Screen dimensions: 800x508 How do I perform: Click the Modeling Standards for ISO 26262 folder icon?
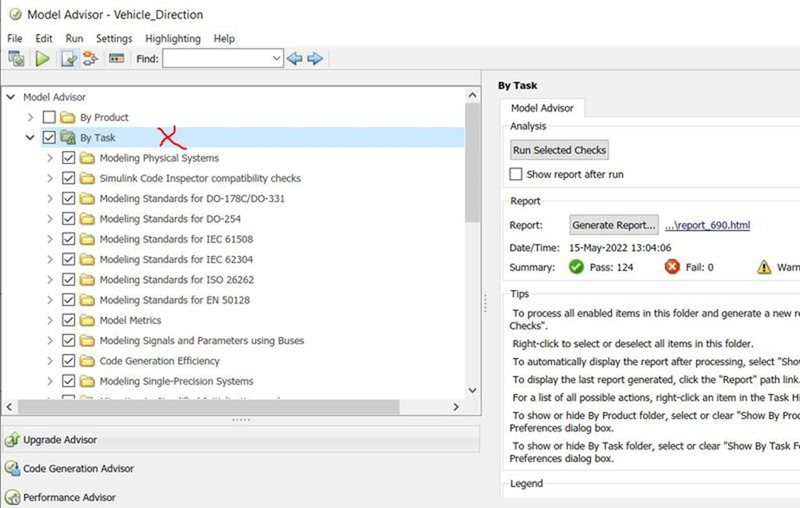pos(87,280)
